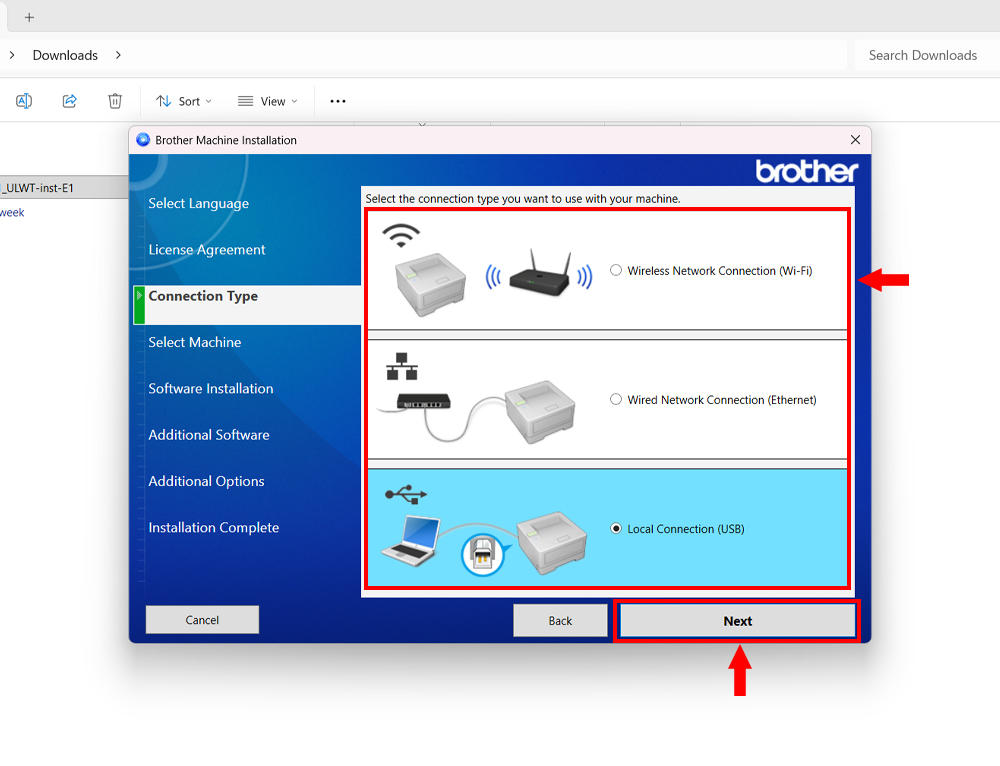The height and width of the screenshot is (766, 1000).
Task: Click the Installation Complete step
Action: (x=214, y=527)
